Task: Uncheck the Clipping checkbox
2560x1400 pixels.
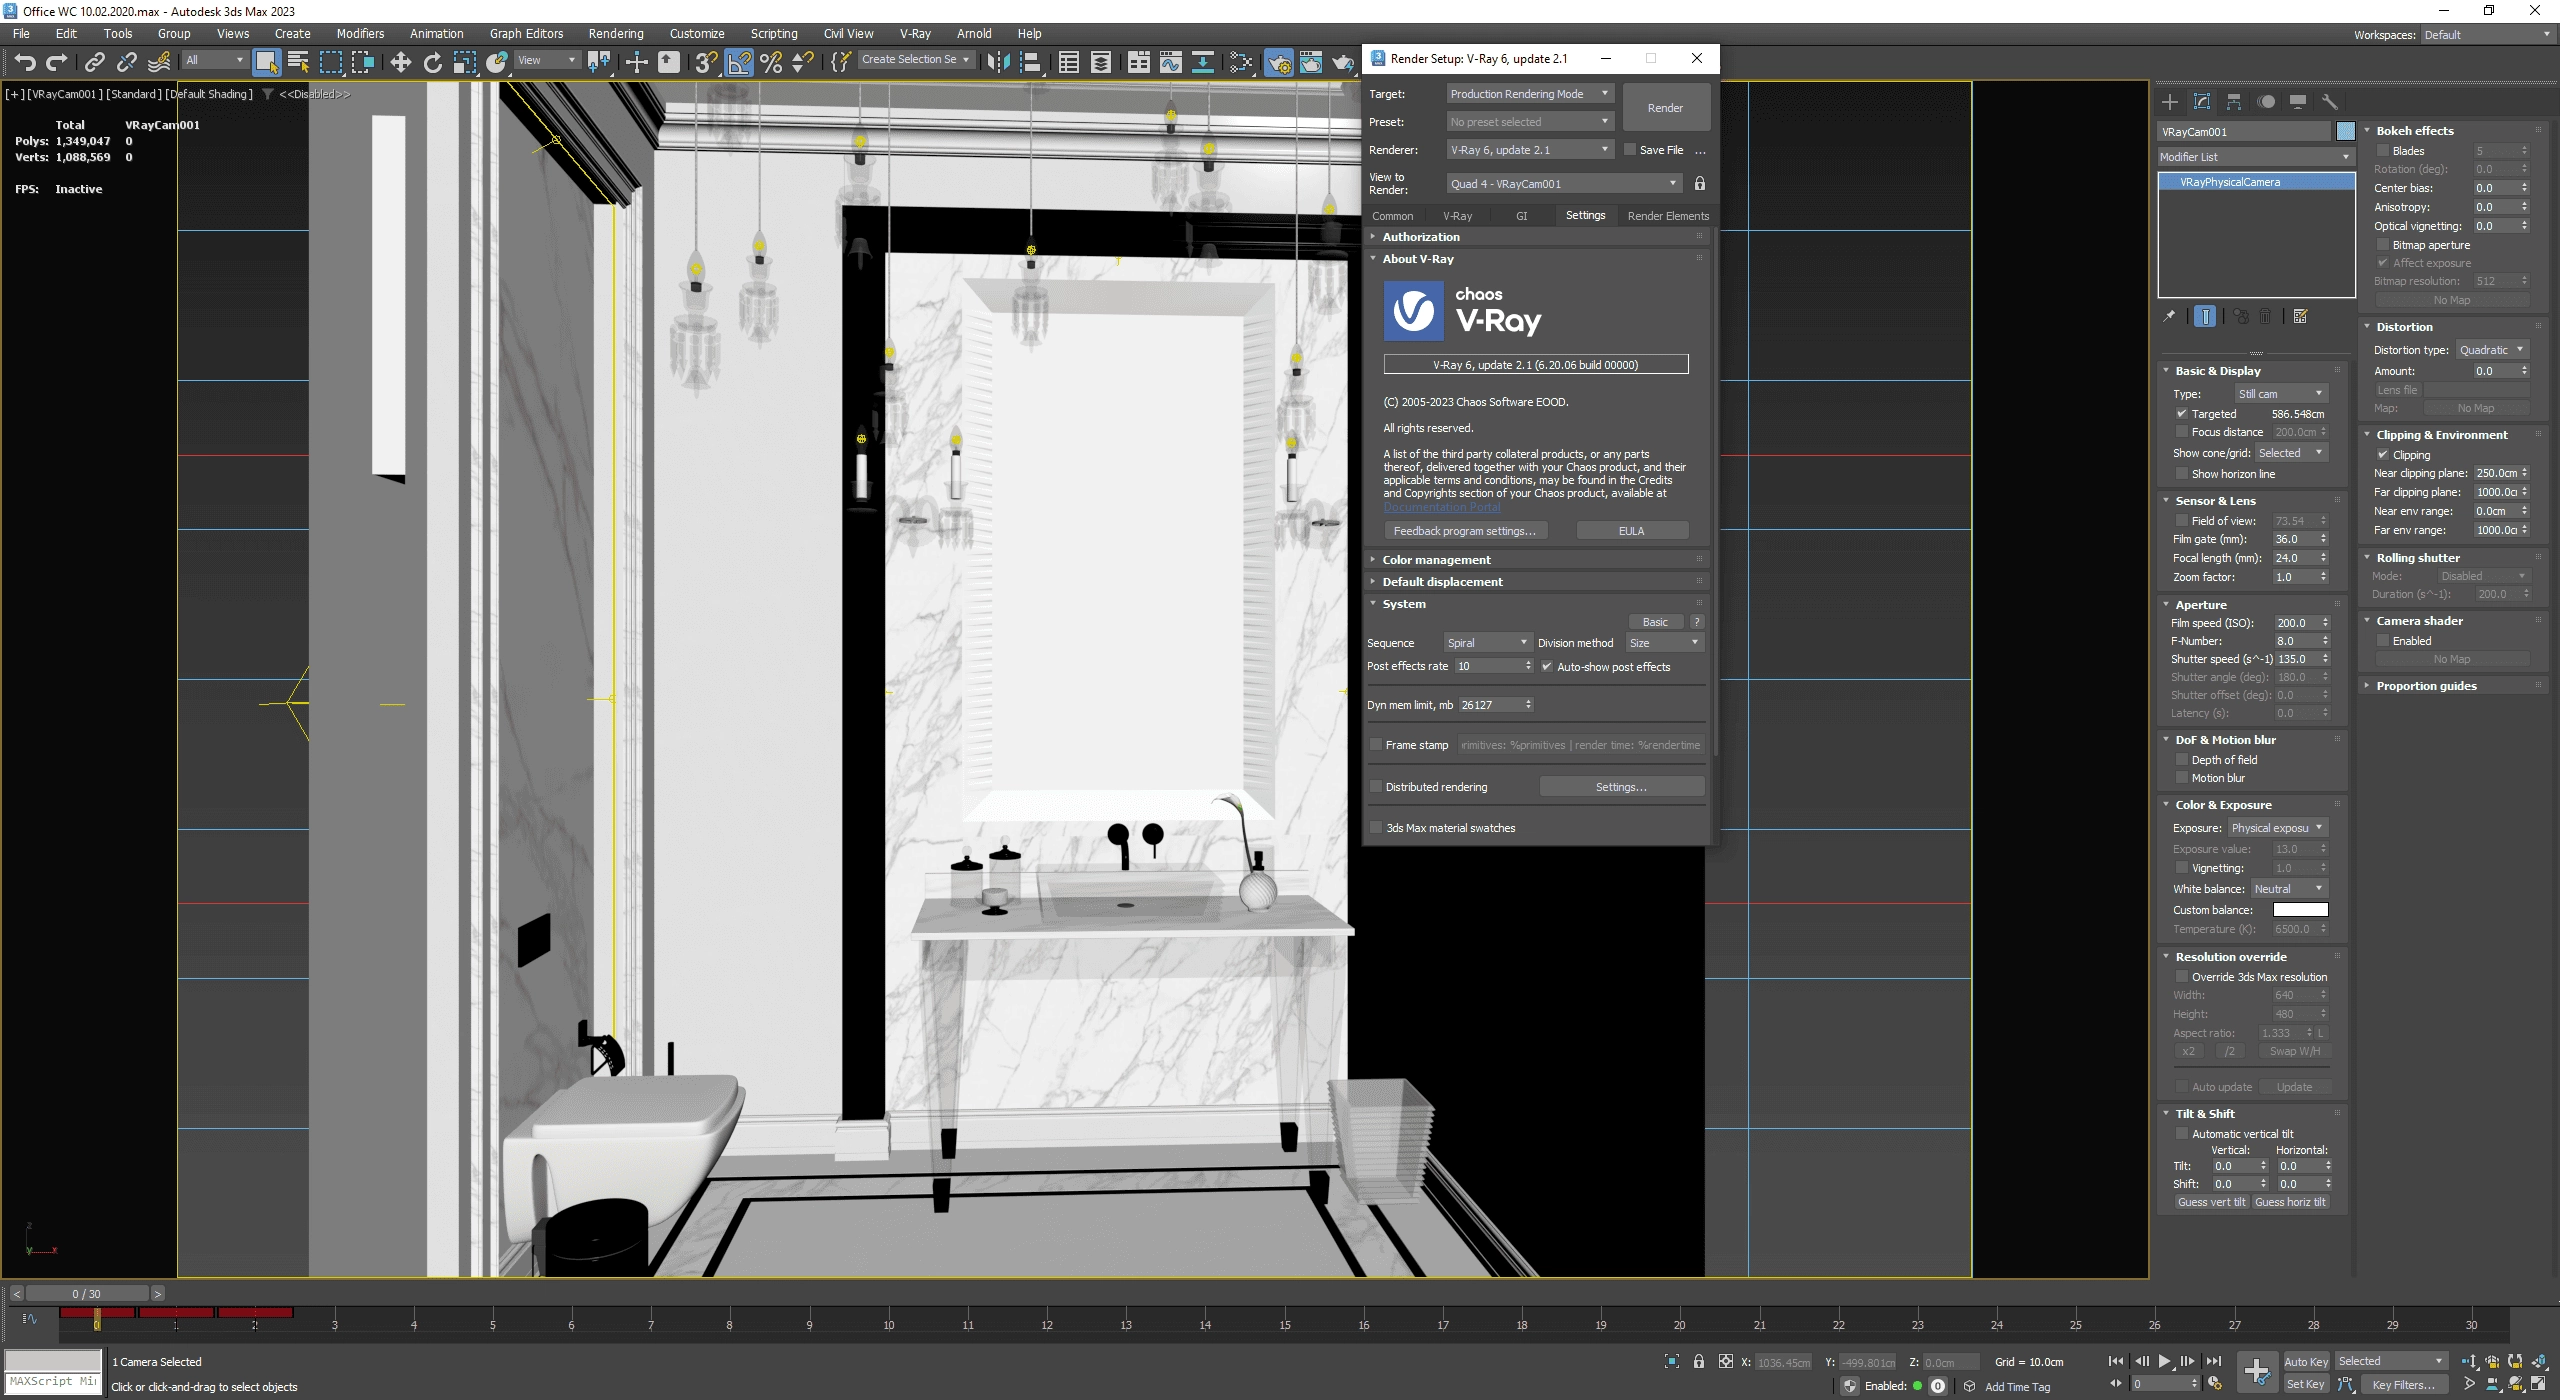Action: pyautogui.click(x=2383, y=455)
